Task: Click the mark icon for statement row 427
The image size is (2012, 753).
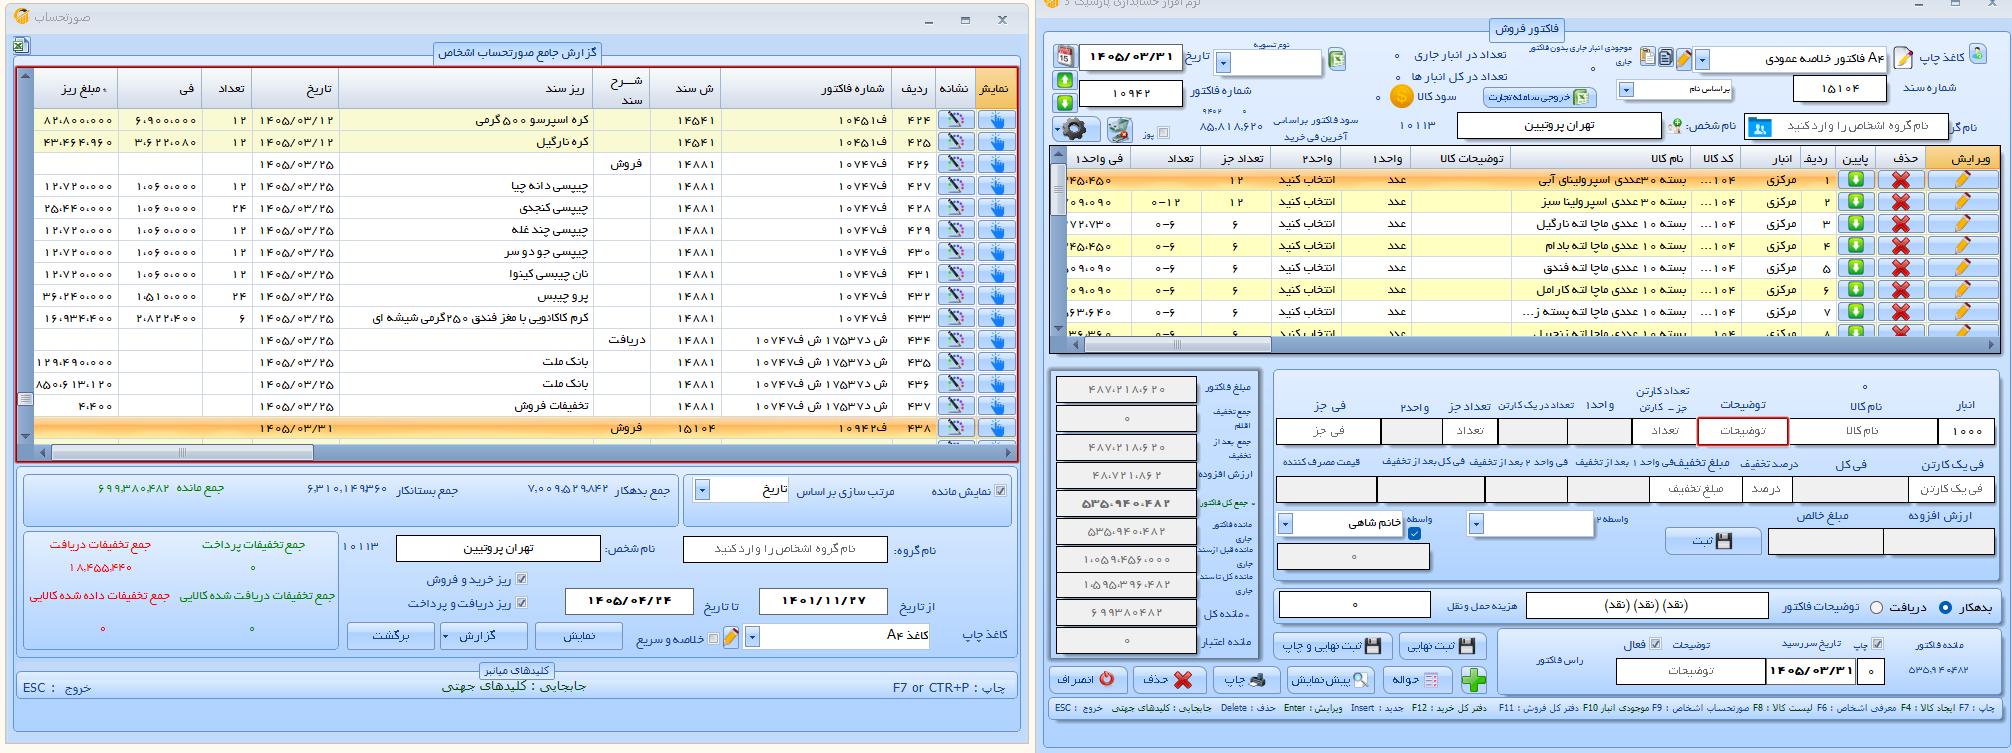Action: [x=955, y=186]
